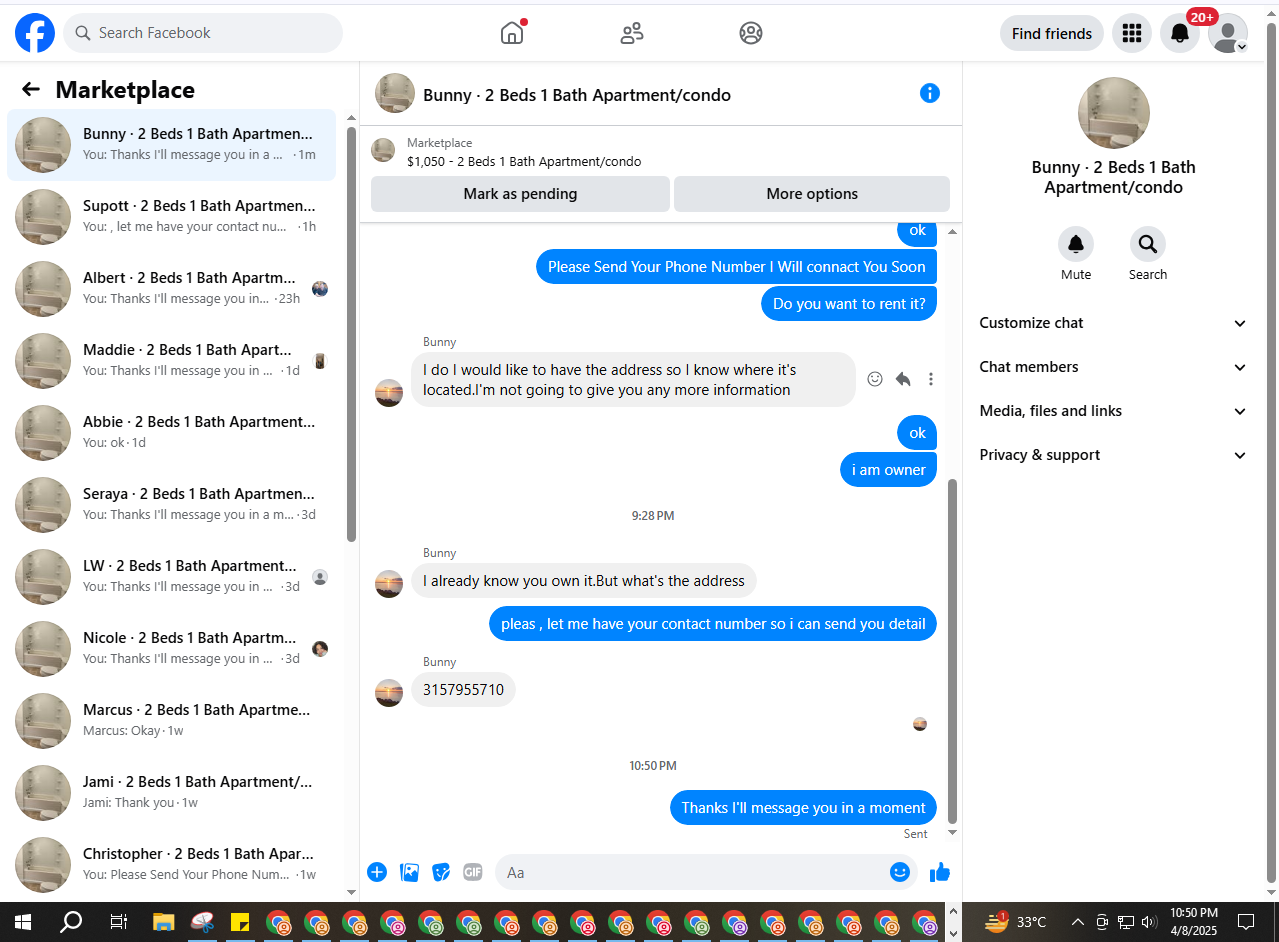The image size is (1279, 942).
Task: Open File Explorer from taskbar
Action: point(164,922)
